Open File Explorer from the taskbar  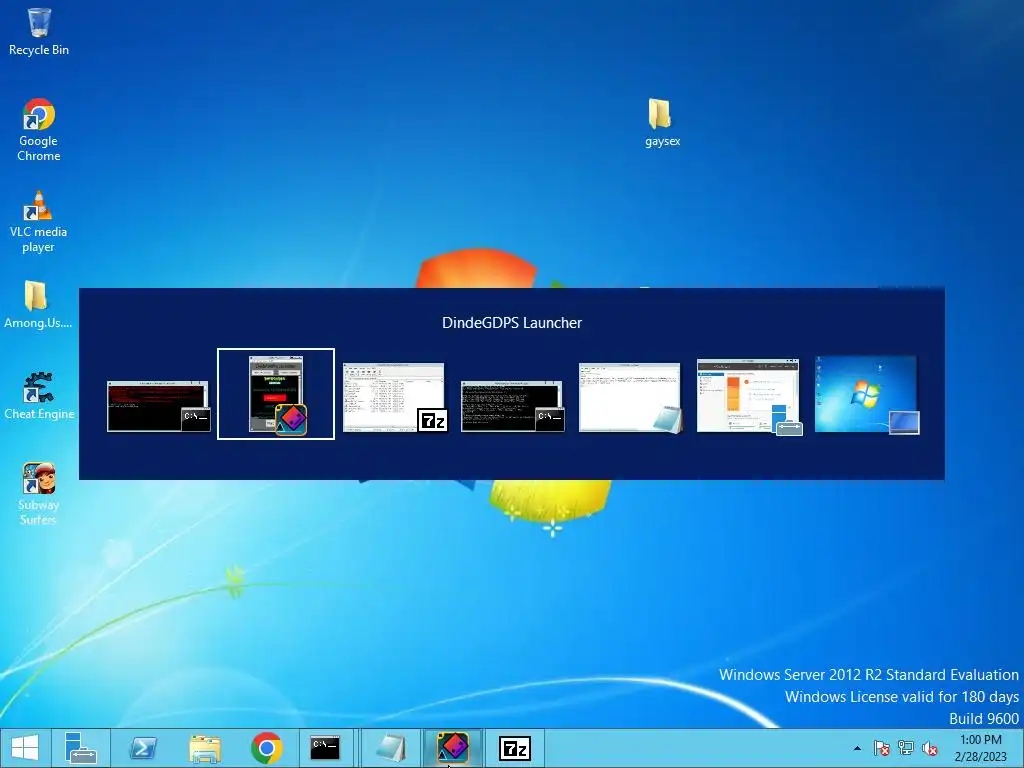click(204, 748)
